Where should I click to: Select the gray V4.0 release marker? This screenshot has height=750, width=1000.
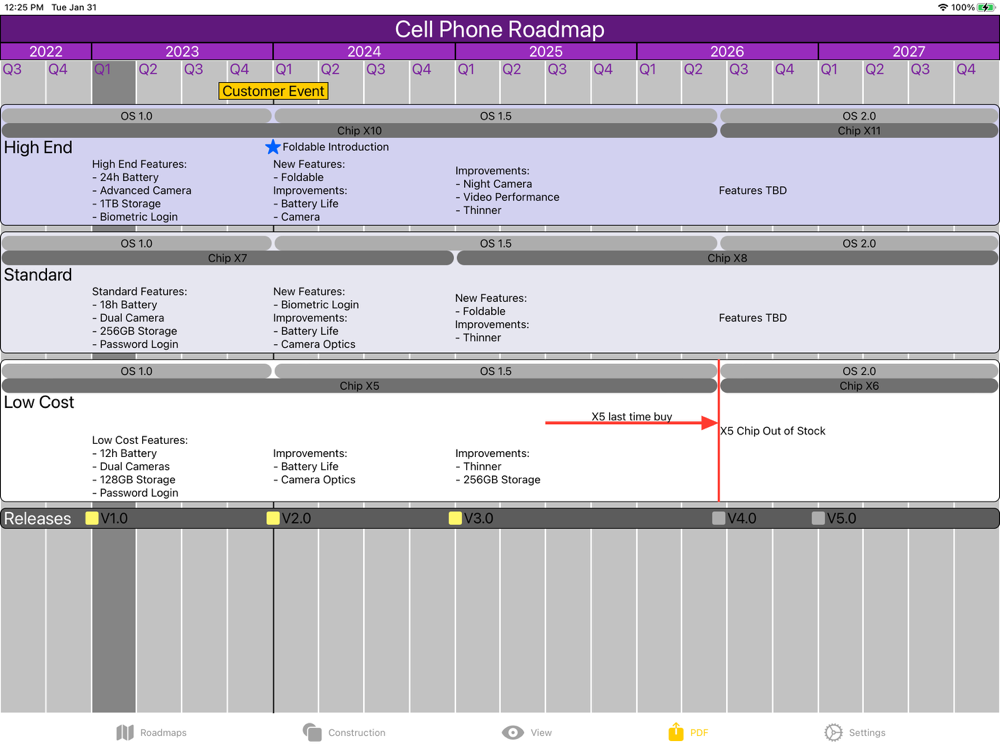tap(718, 518)
